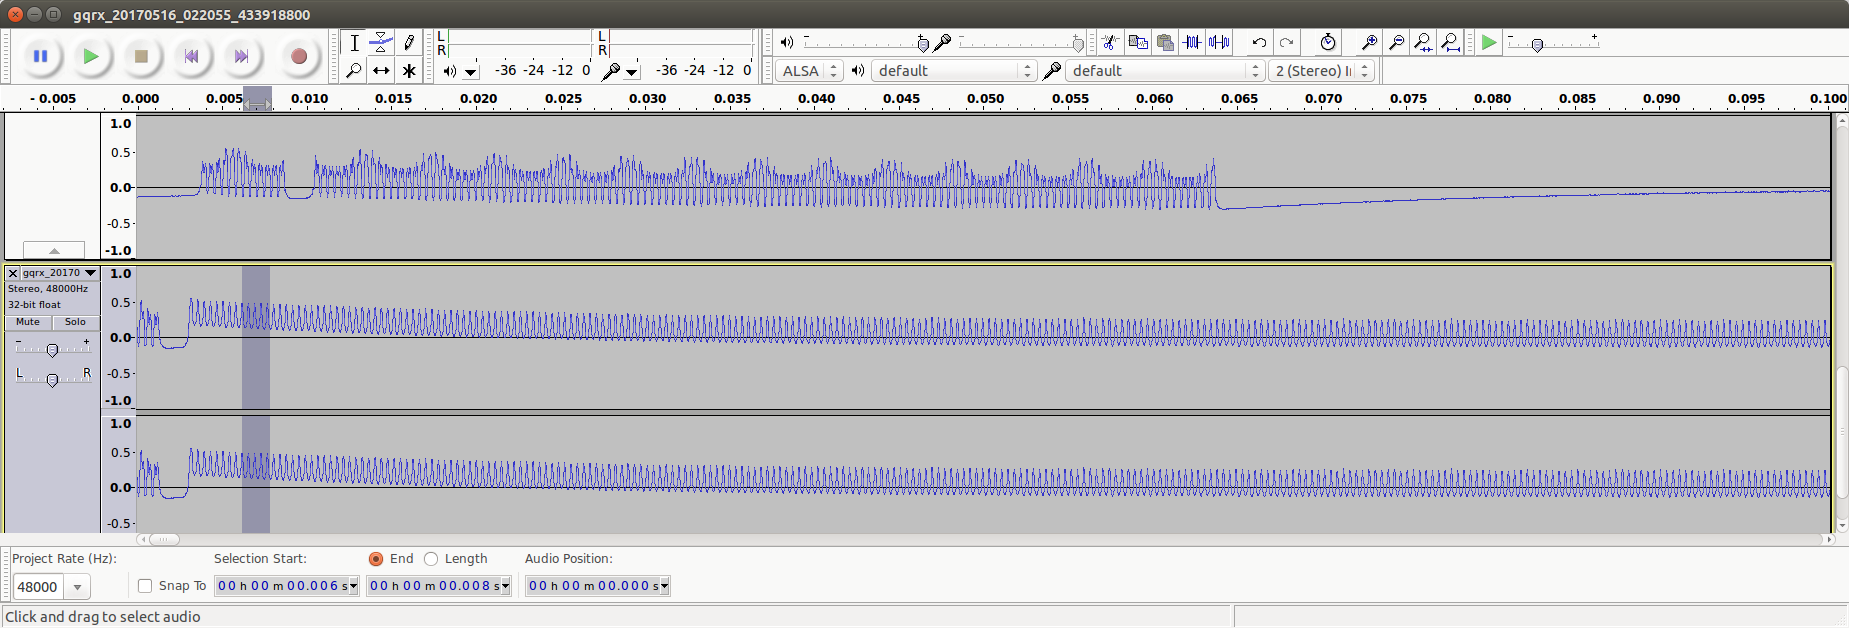
Task: Skip to the end of the track
Action: click(x=241, y=56)
